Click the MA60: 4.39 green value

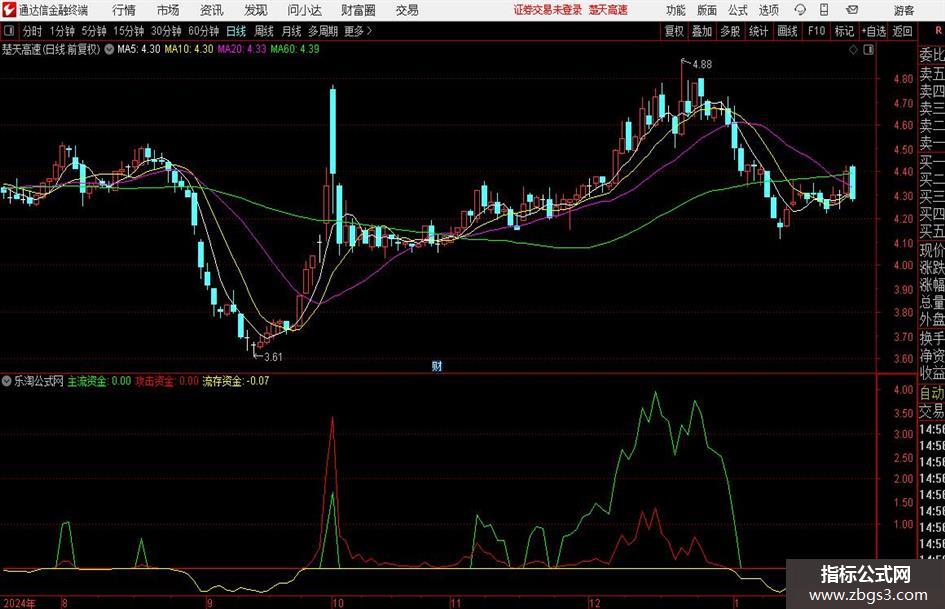295,49
